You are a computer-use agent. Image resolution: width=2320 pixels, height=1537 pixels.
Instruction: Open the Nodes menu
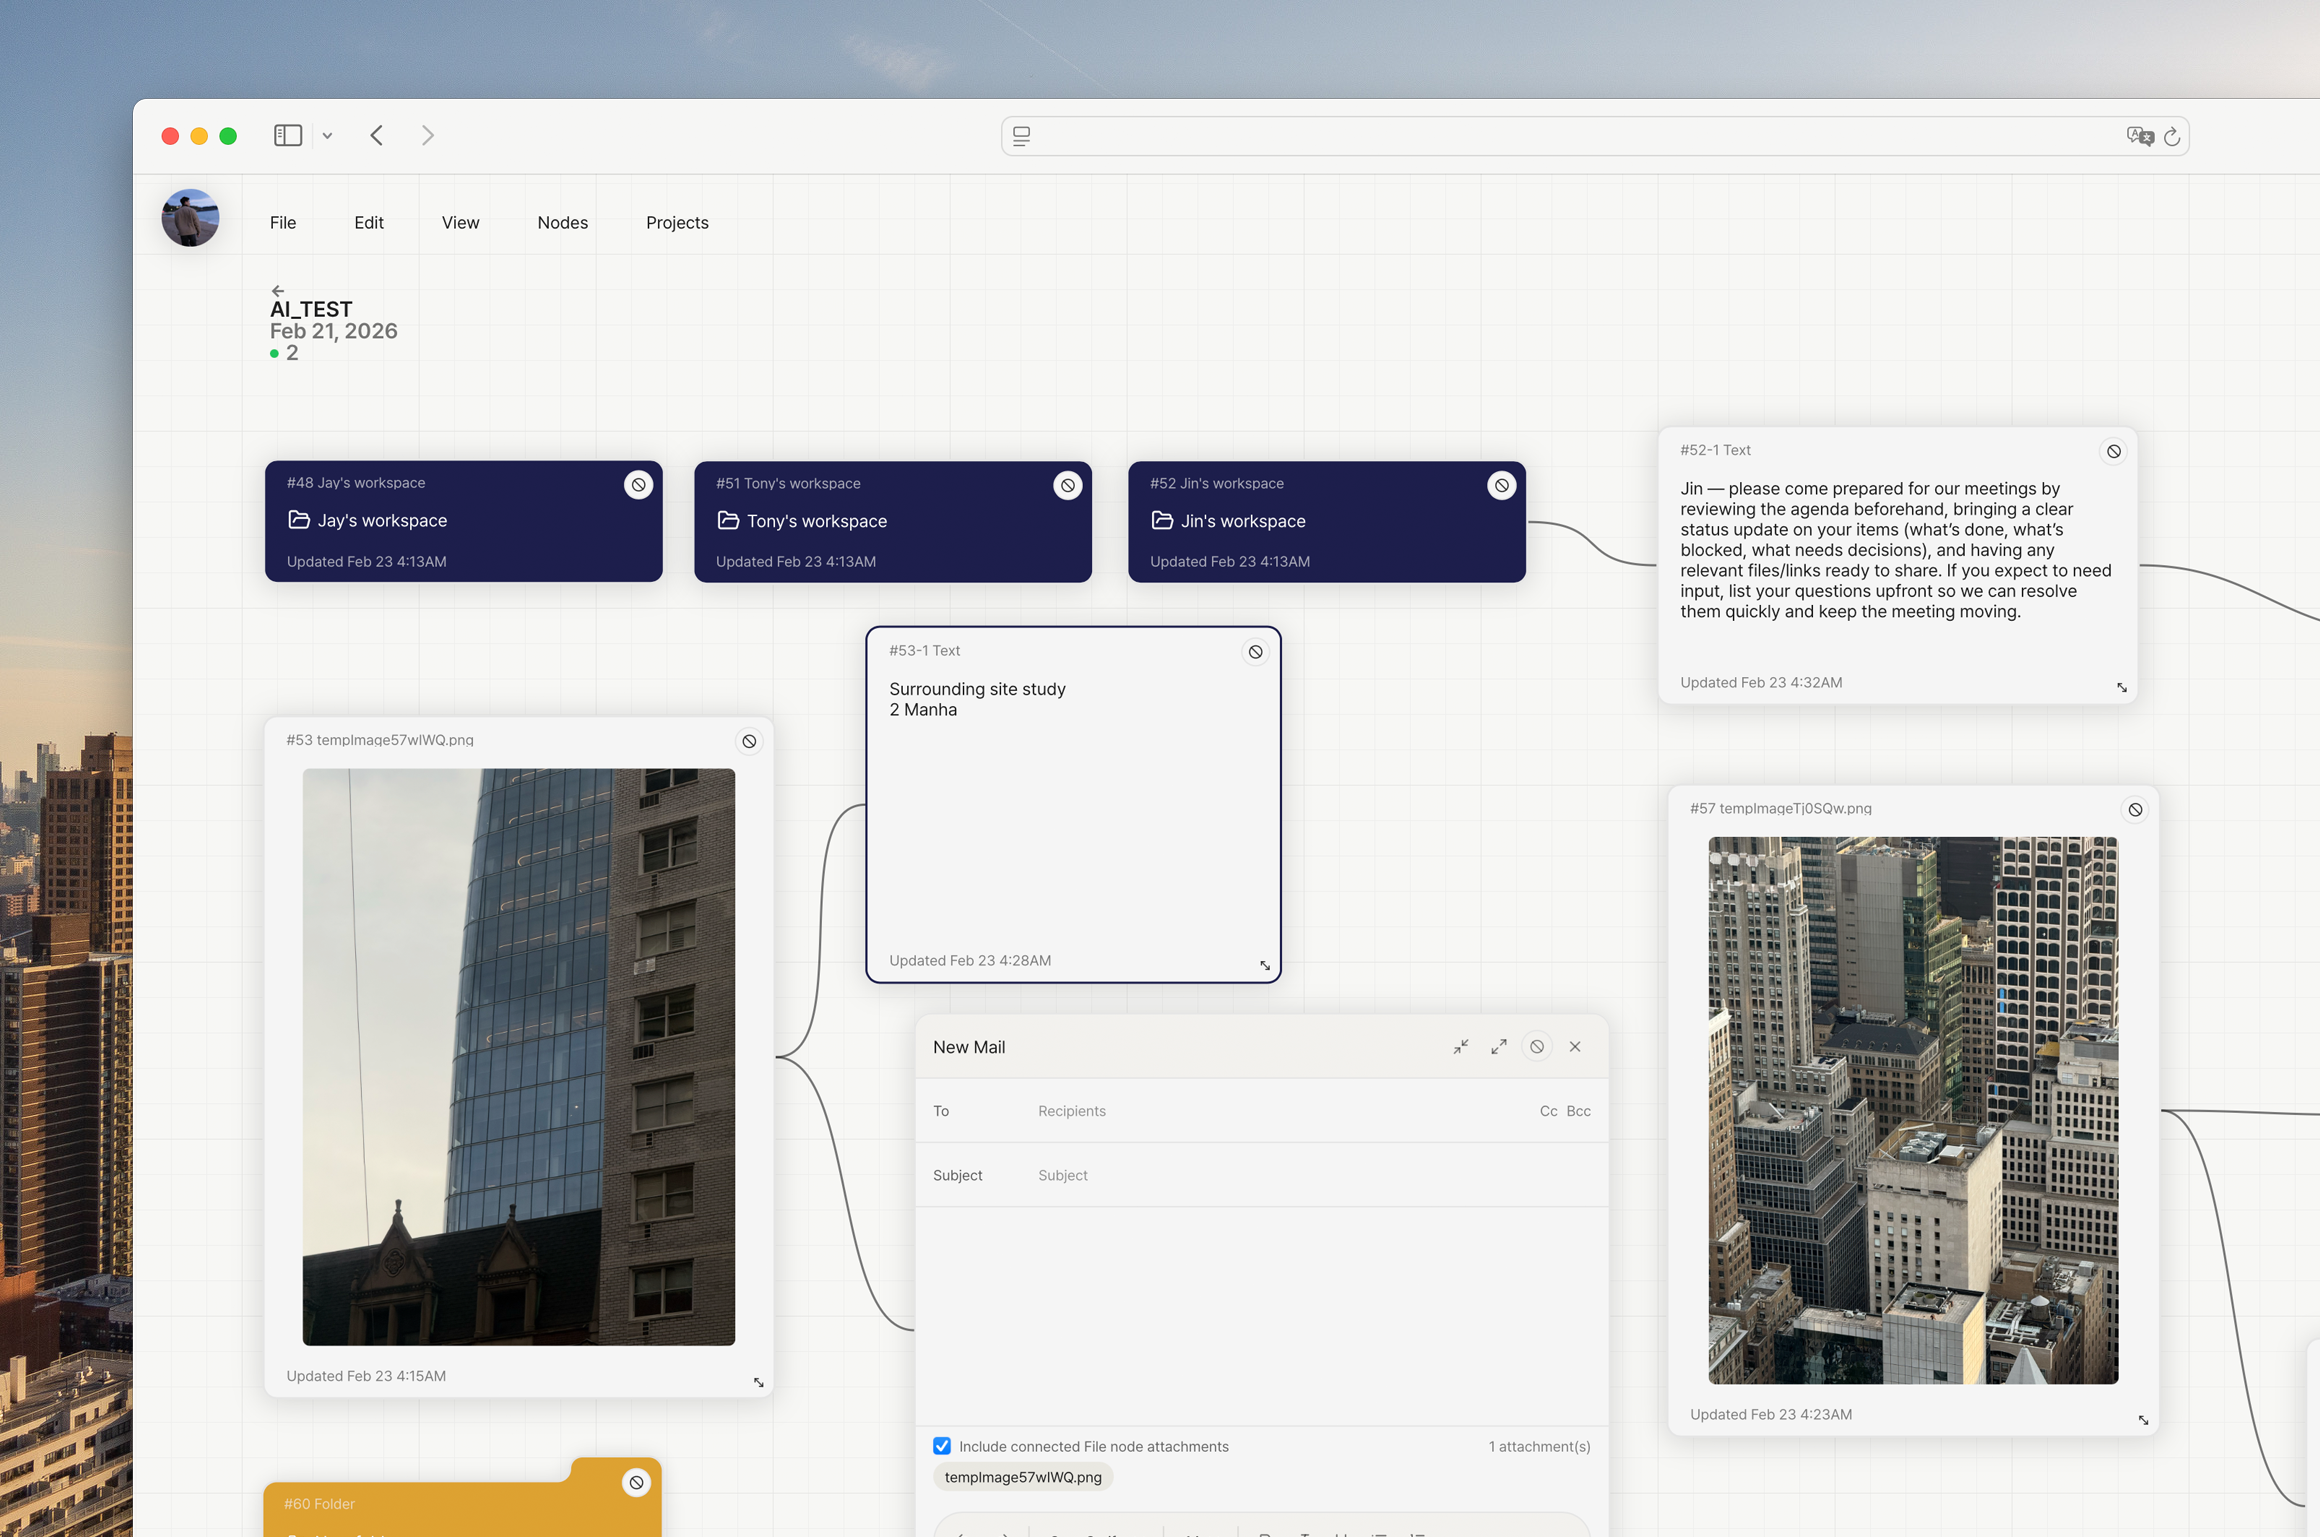(562, 223)
